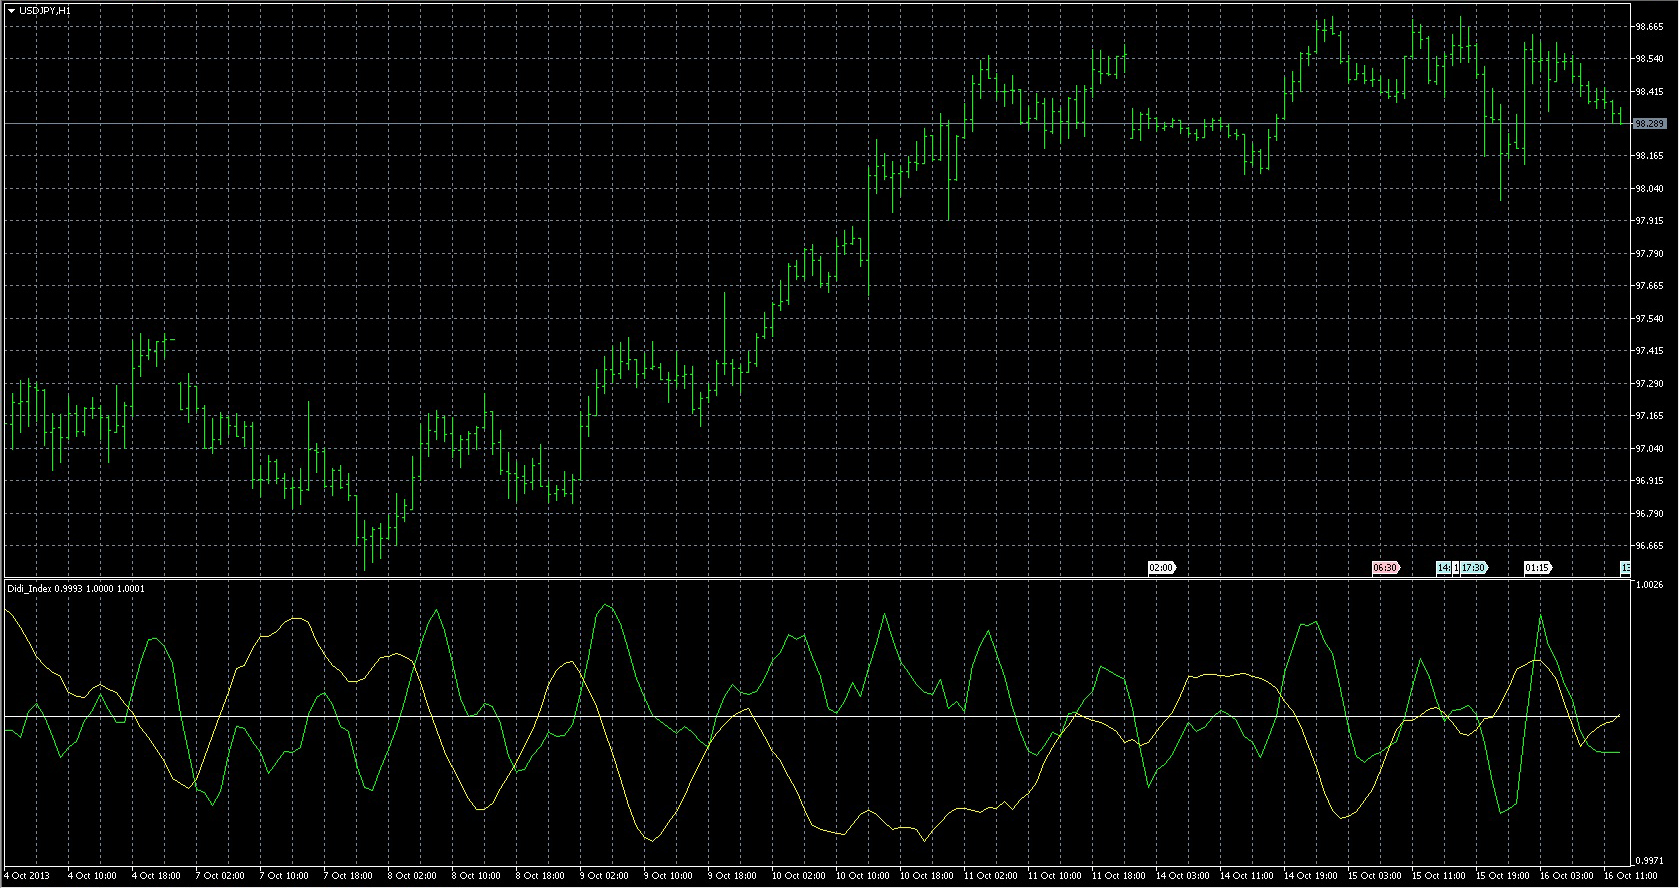Click the 8 Oct 02:00 time label

(x=412, y=876)
